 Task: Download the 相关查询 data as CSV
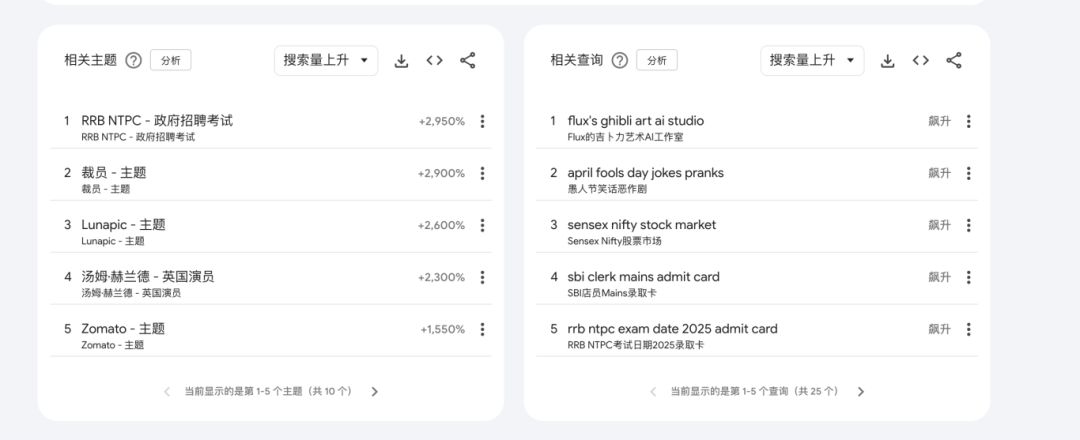click(x=887, y=61)
